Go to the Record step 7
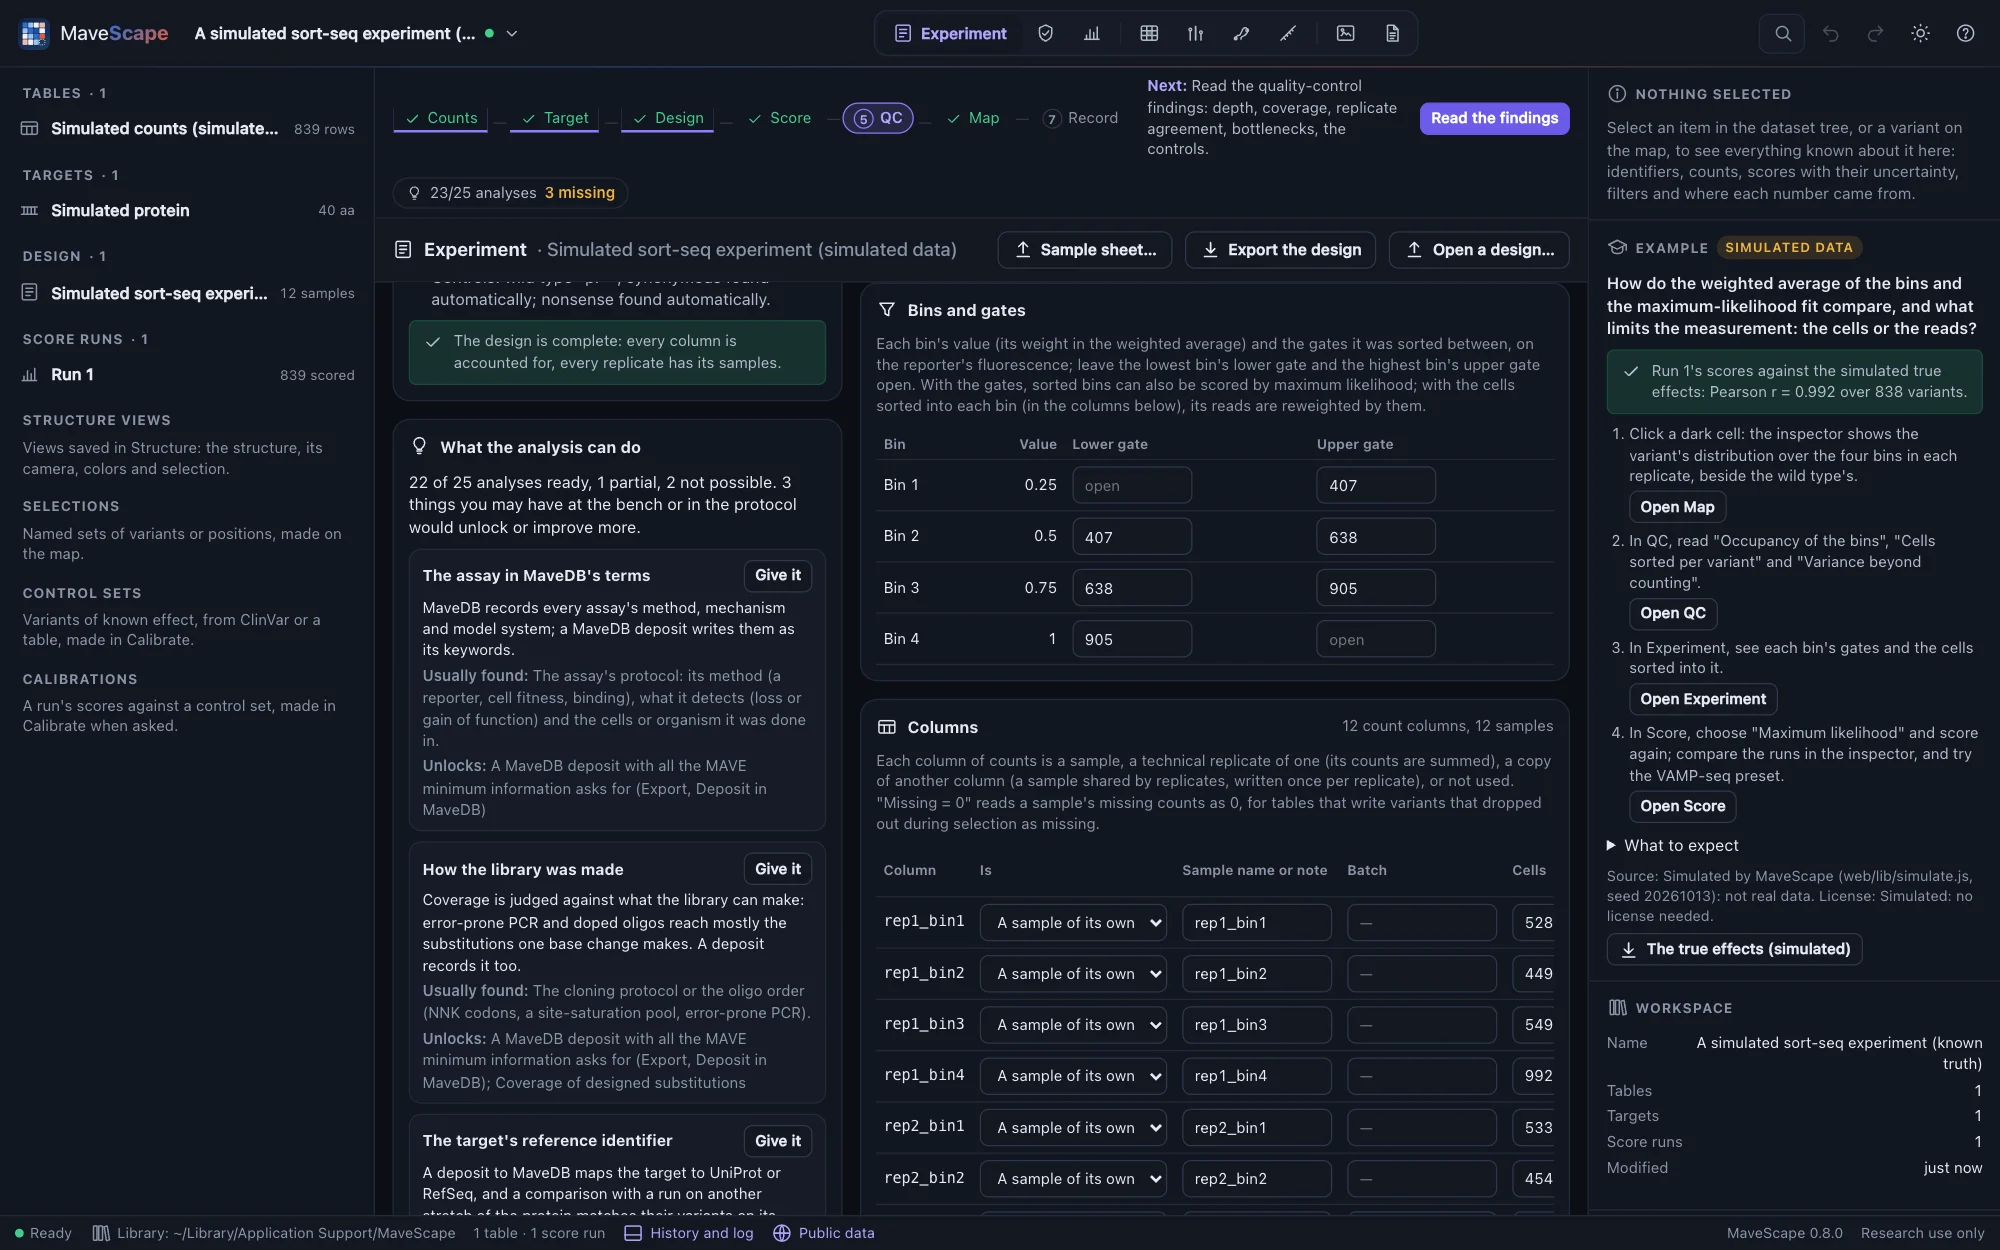 click(1080, 118)
